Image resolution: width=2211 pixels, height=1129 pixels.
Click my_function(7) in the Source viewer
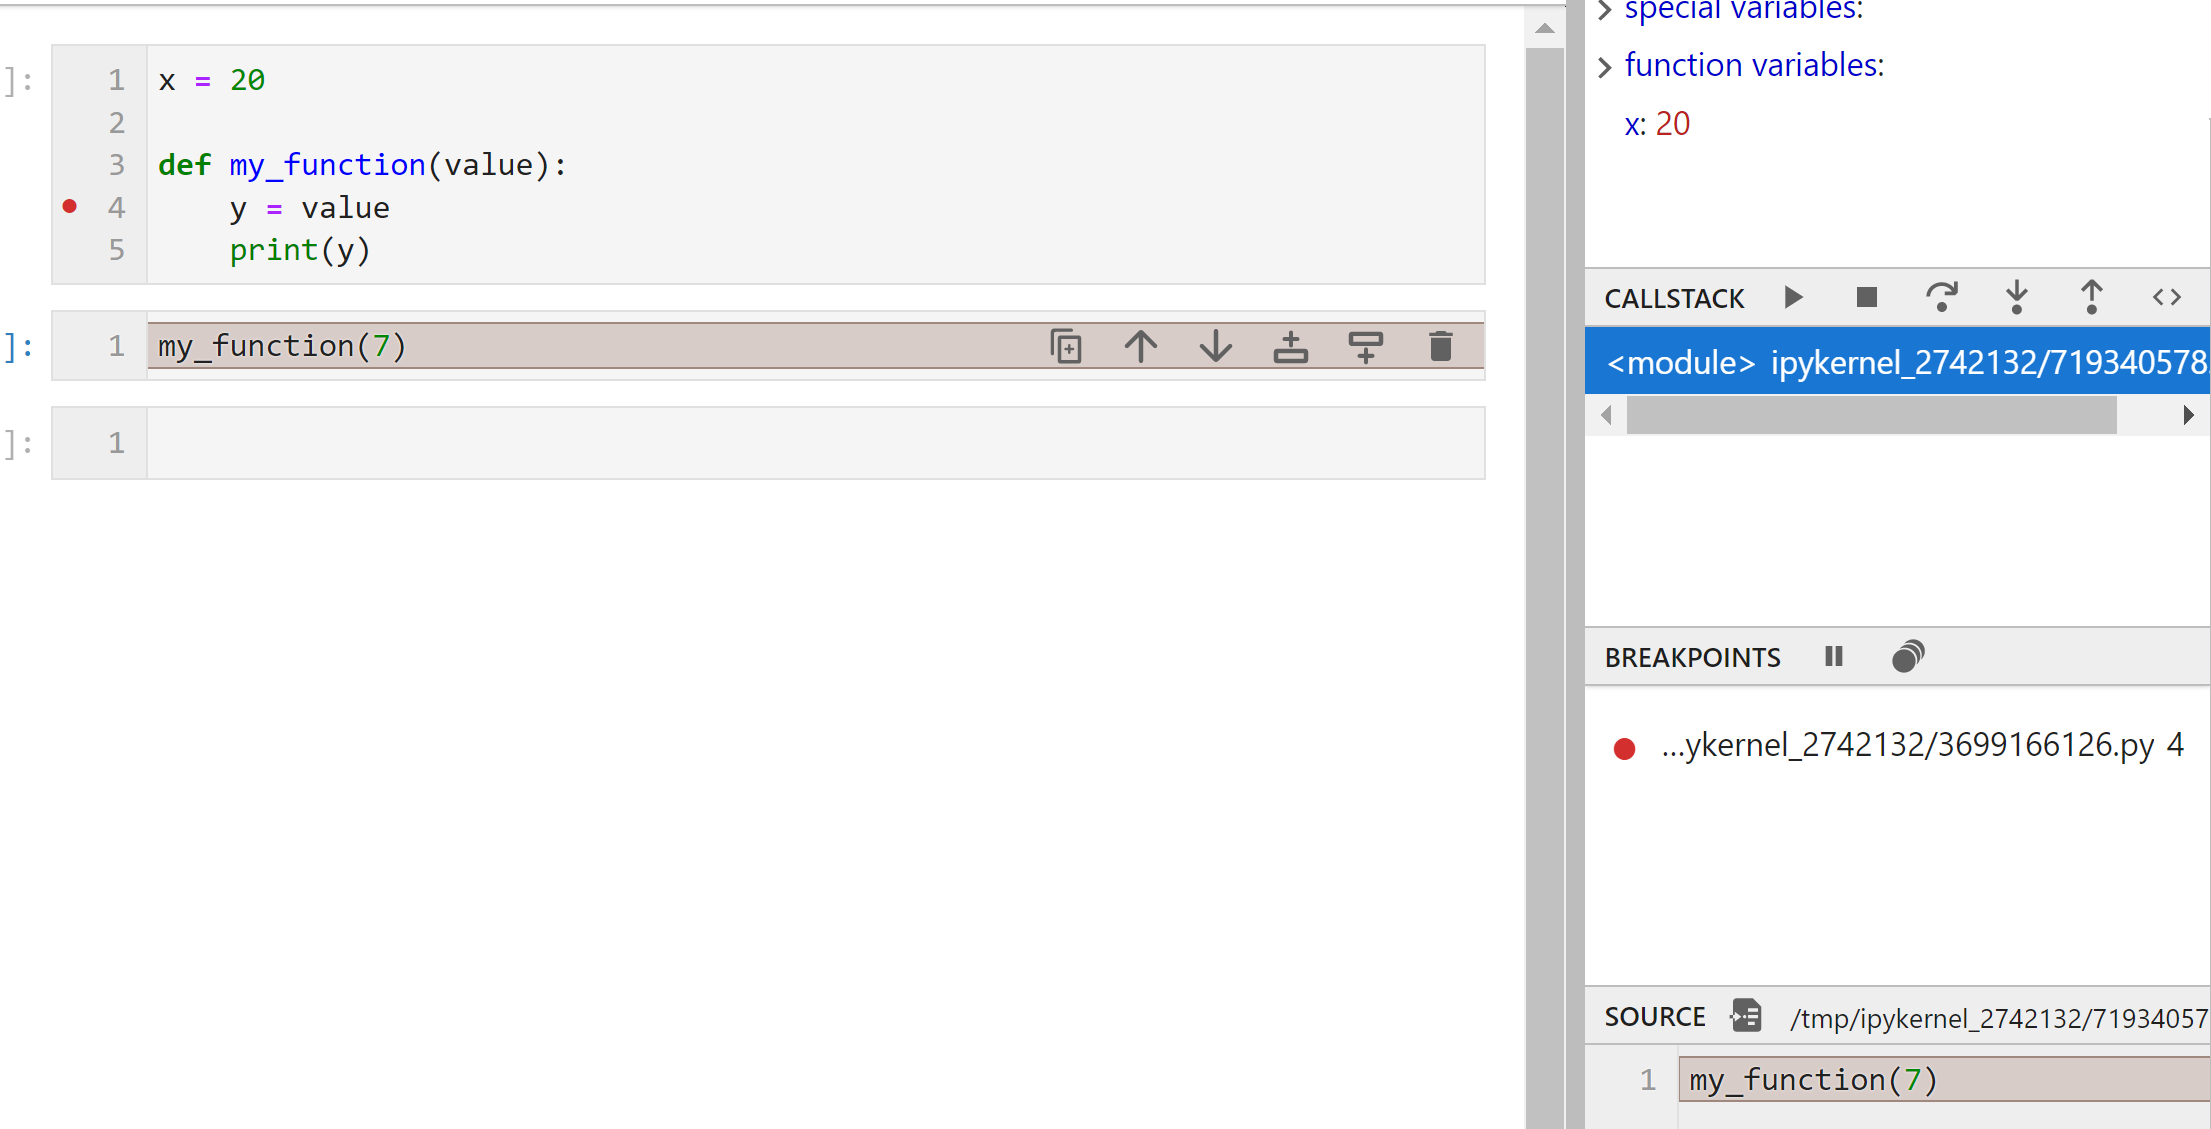pyautogui.click(x=1813, y=1080)
